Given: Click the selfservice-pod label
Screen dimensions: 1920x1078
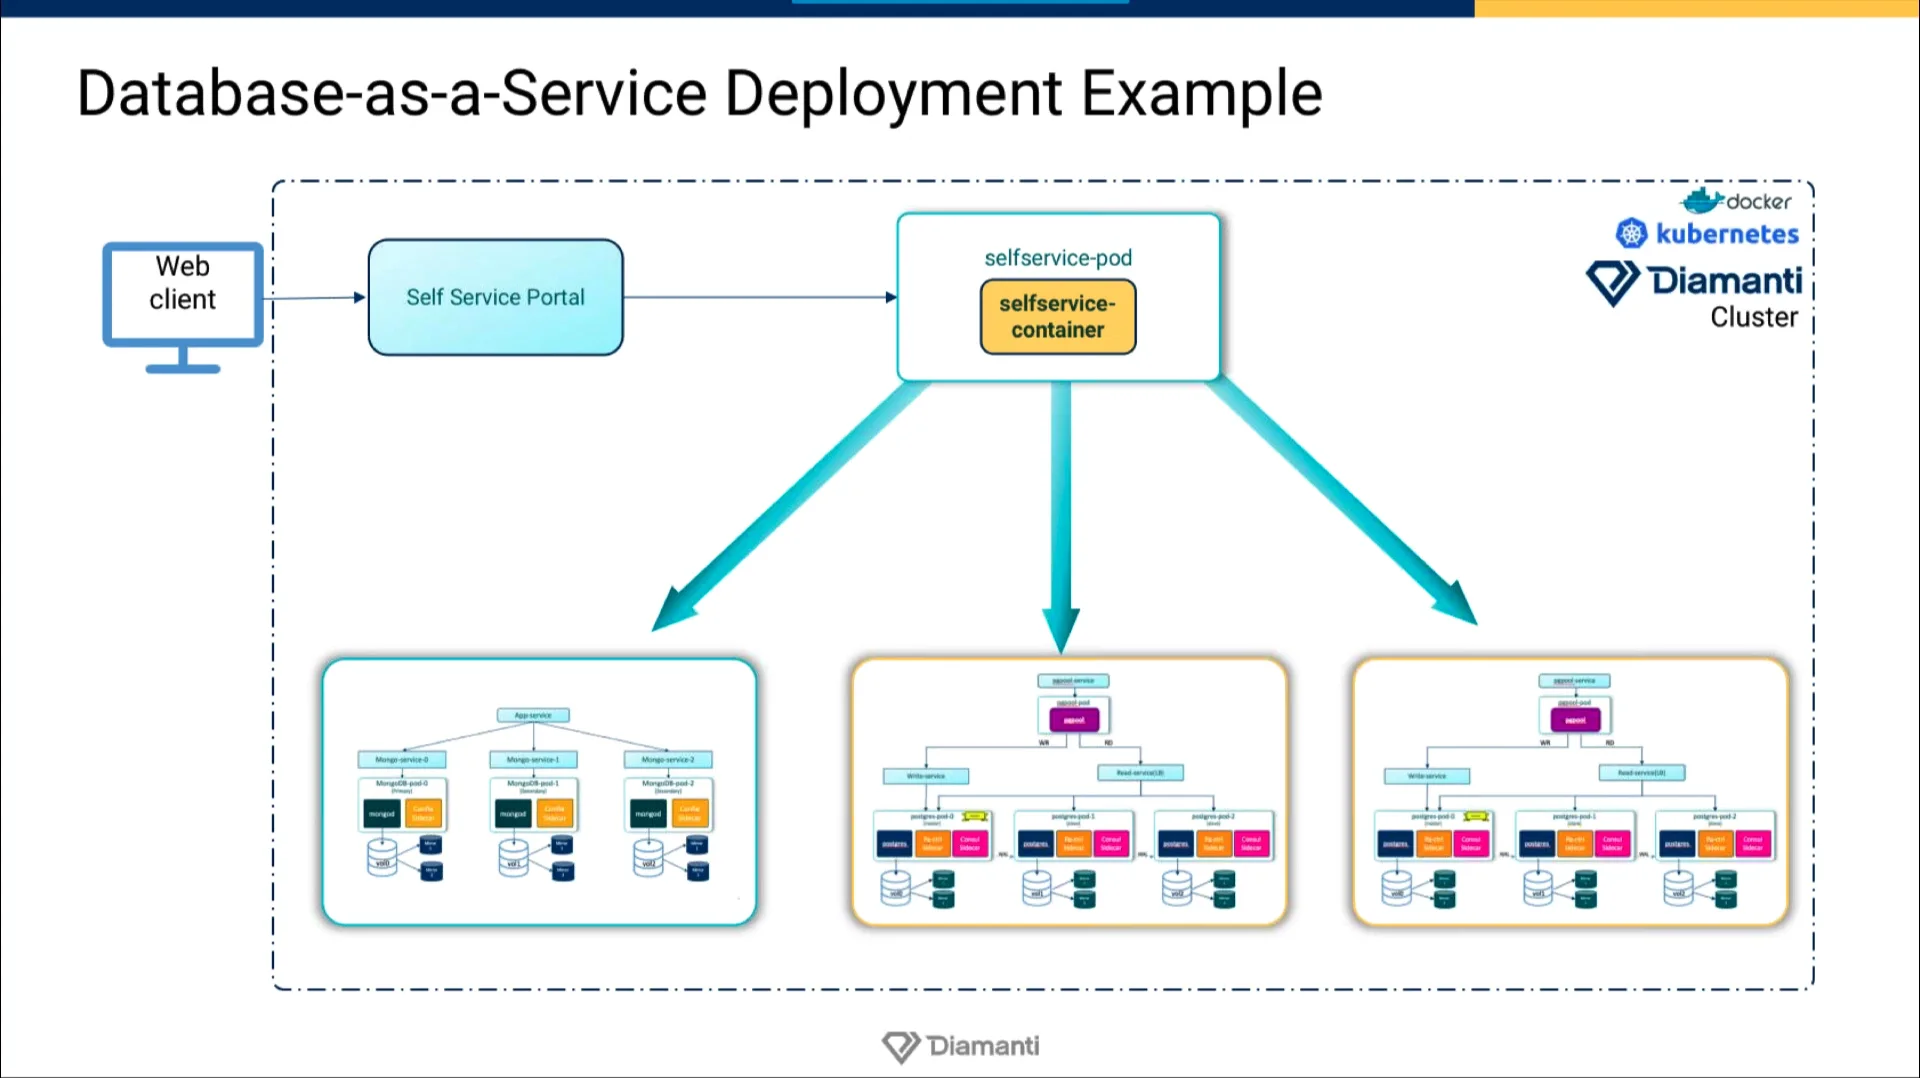Looking at the screenshot, I should pyautogui.click(x=1058, y=258).
